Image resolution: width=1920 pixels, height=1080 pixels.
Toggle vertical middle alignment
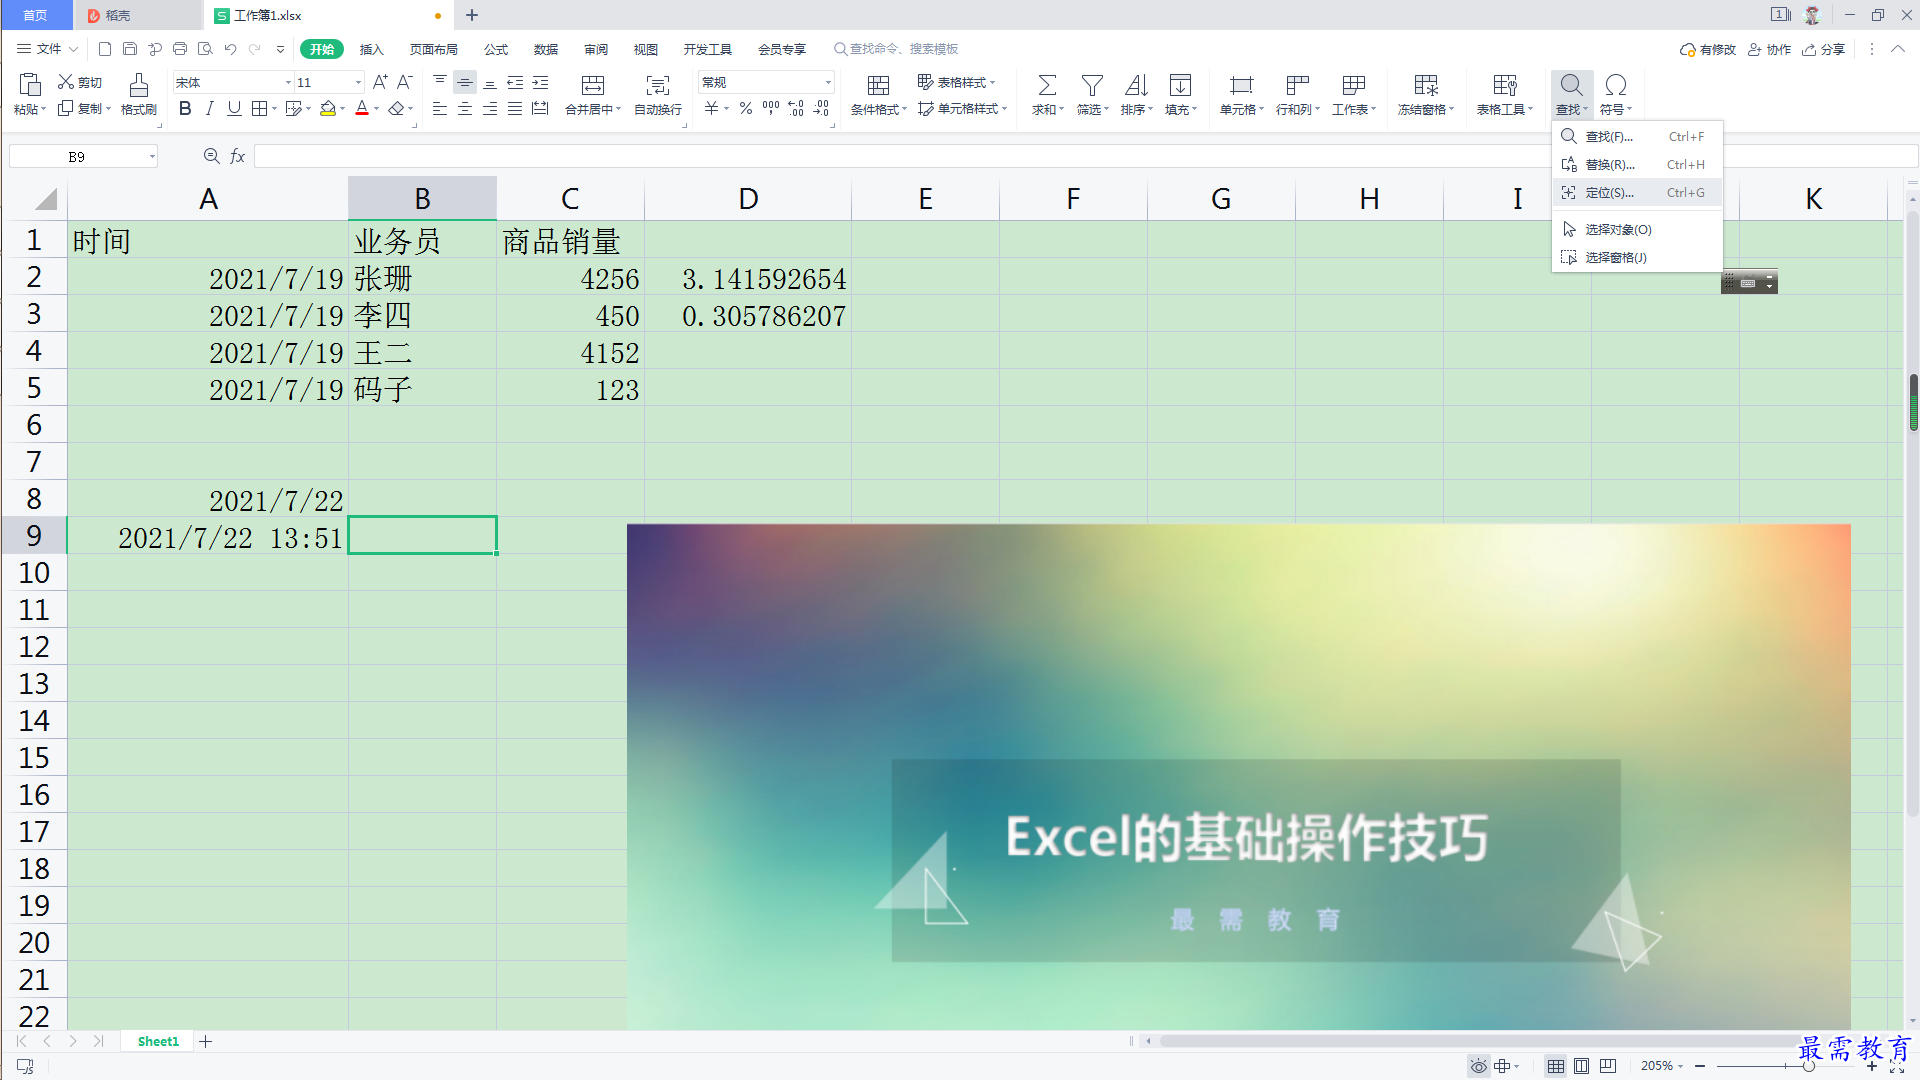click(465, 82)
